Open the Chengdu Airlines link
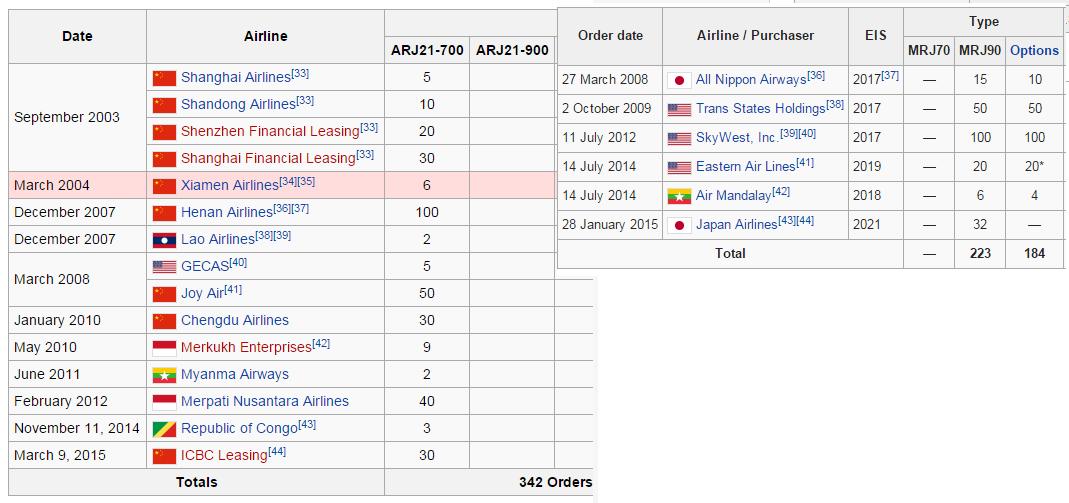 (235, 320)
